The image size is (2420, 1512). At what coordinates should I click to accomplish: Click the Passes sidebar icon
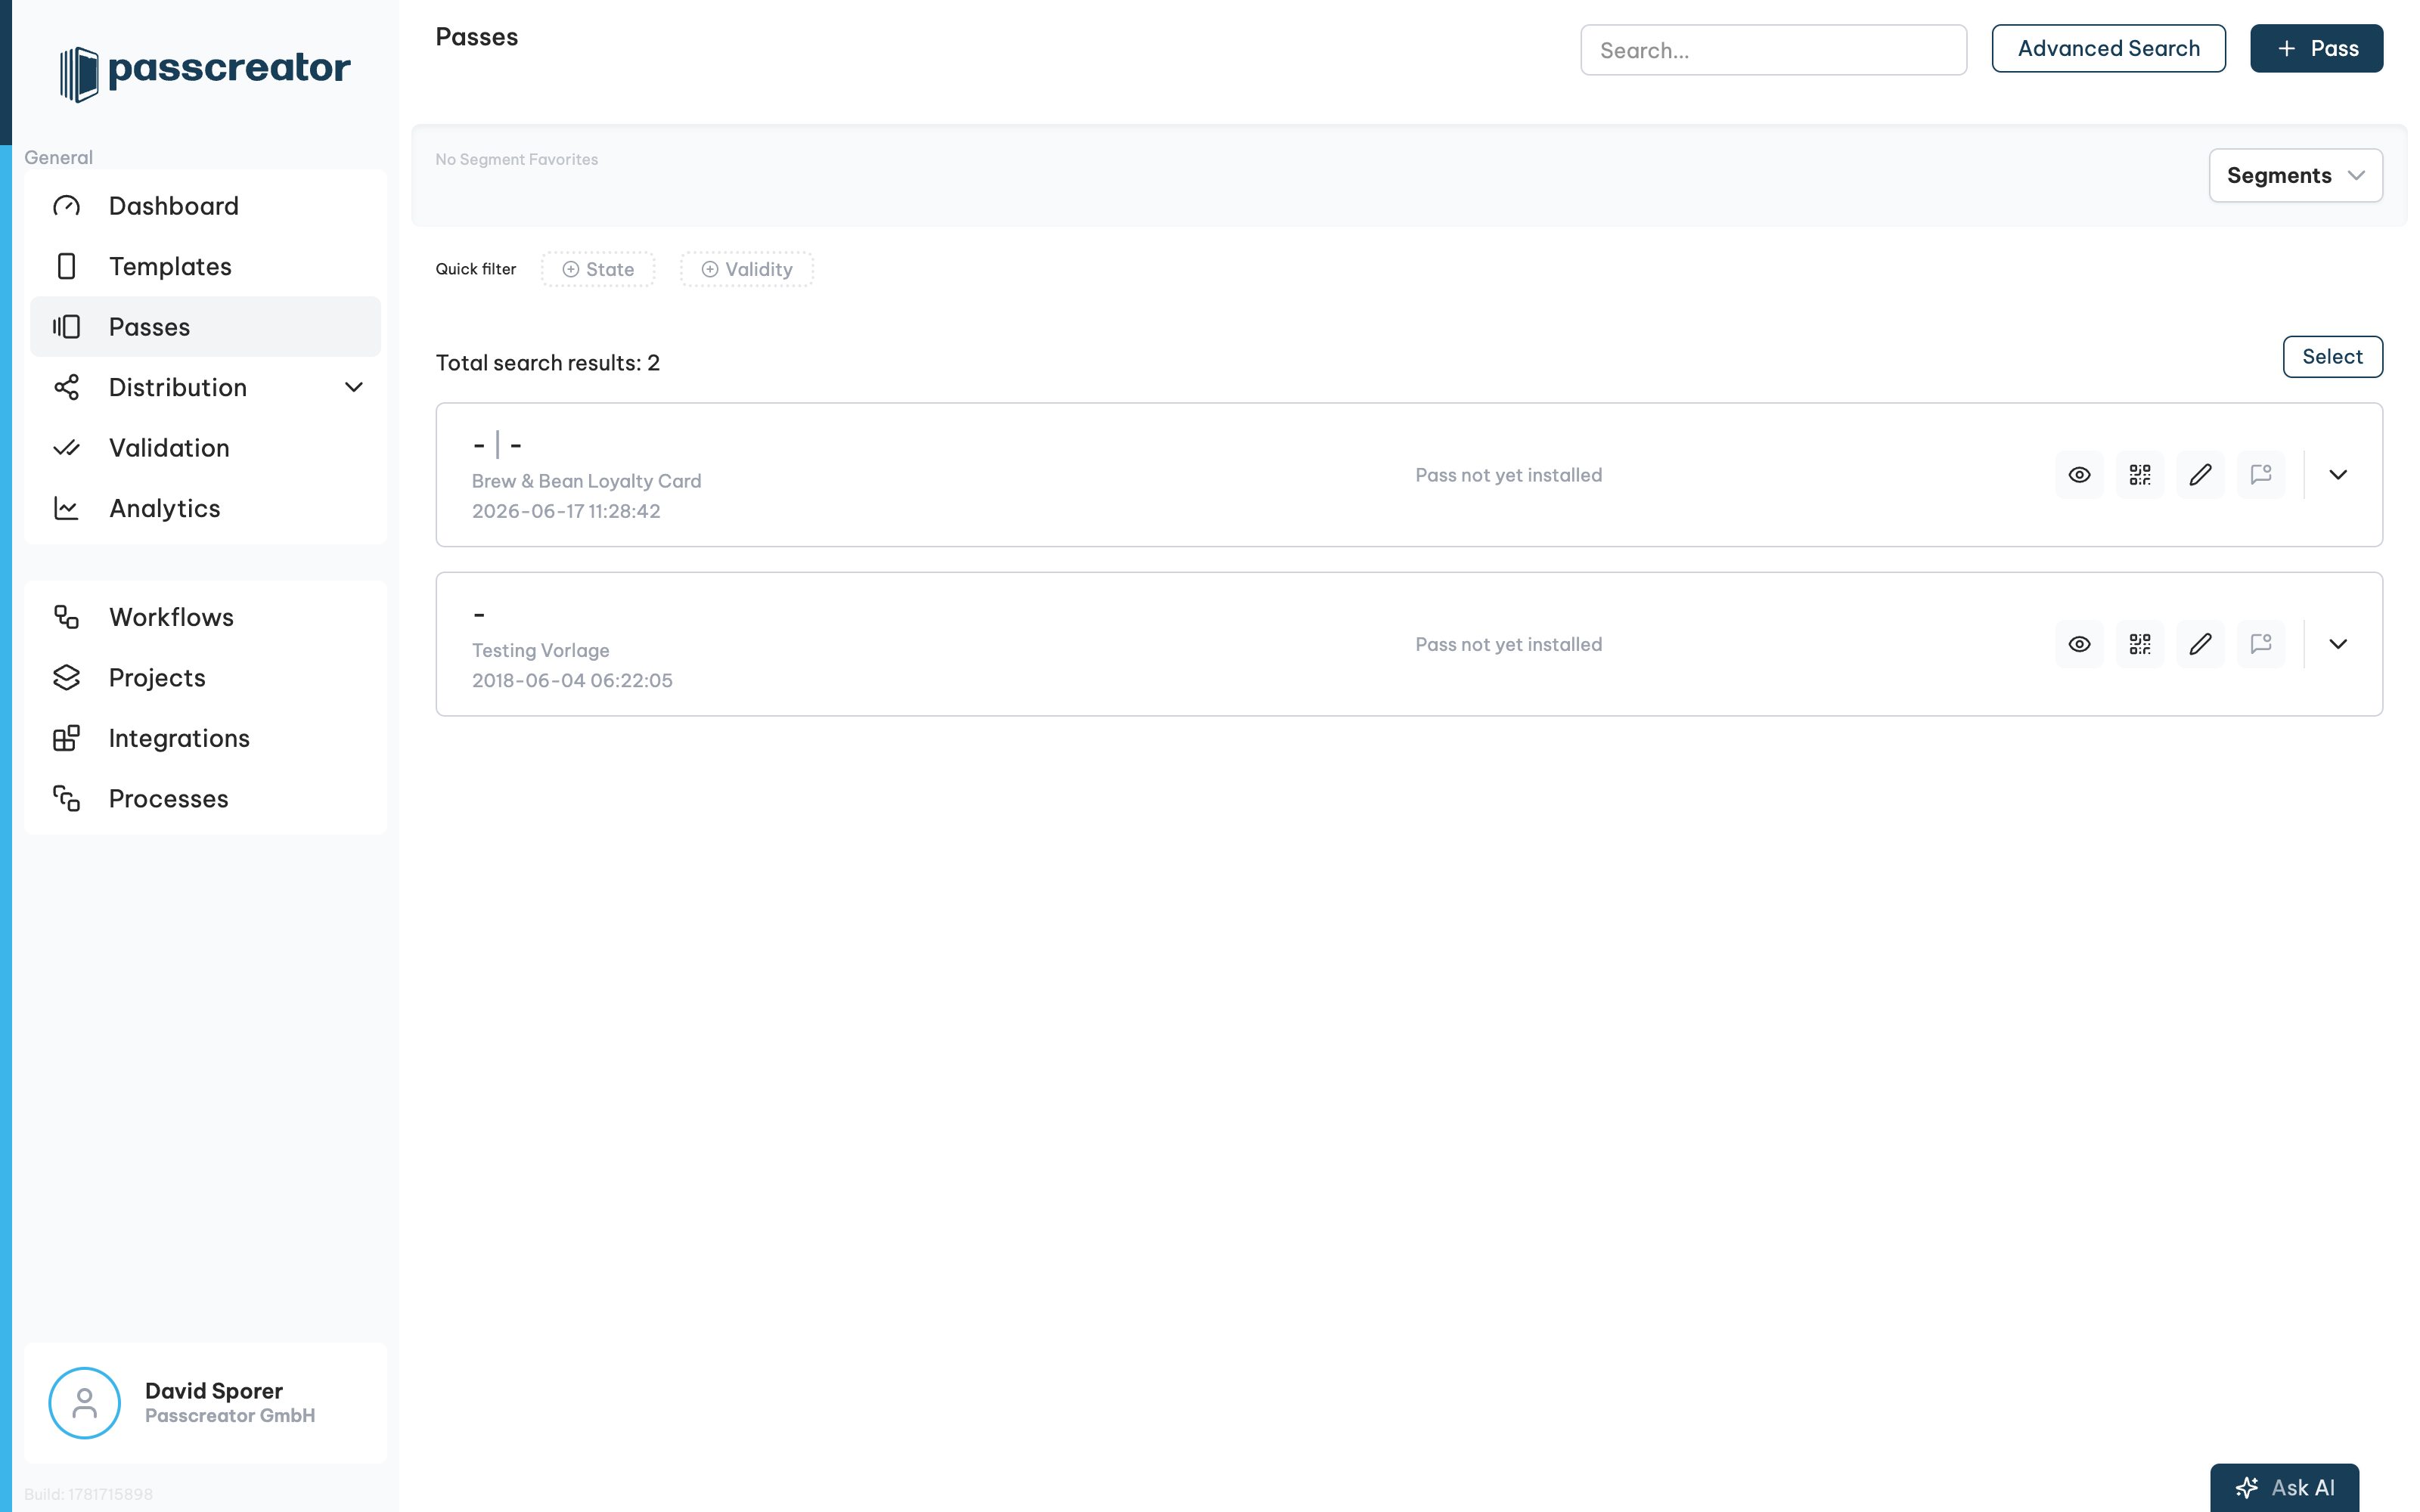tap(66, 327)
